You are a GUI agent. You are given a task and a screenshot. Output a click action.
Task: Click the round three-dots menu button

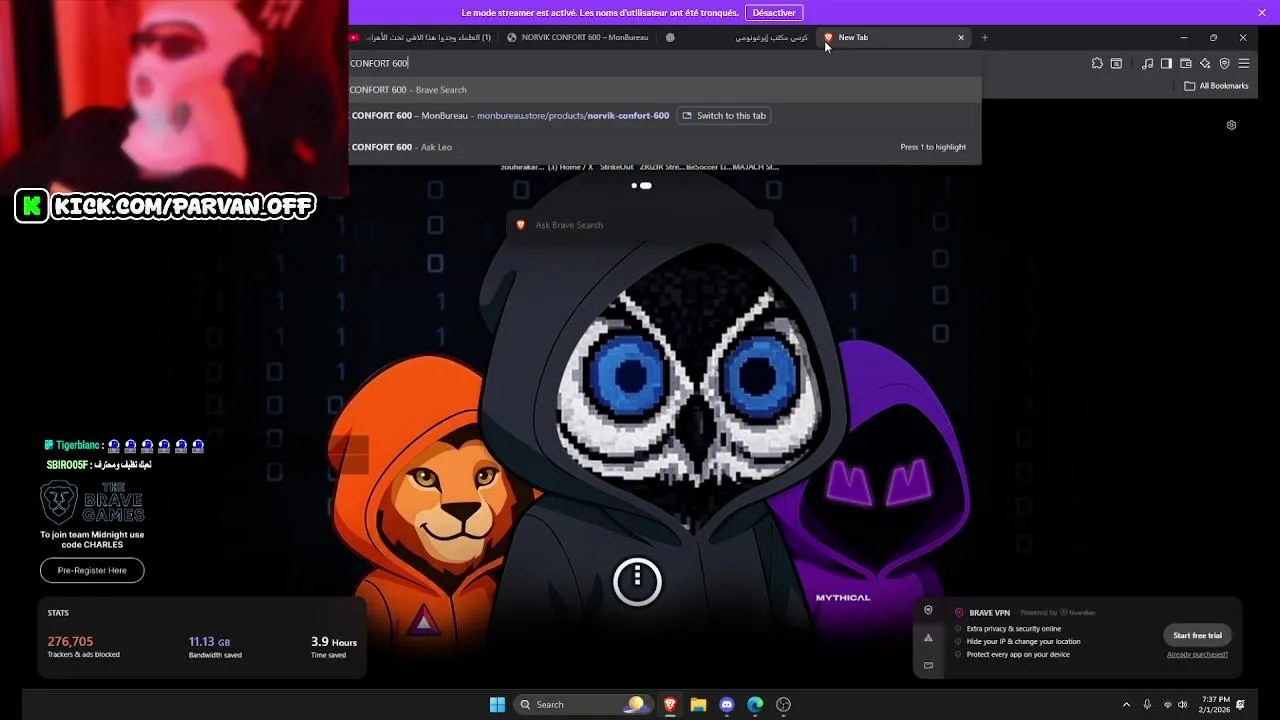click(637, 580)
